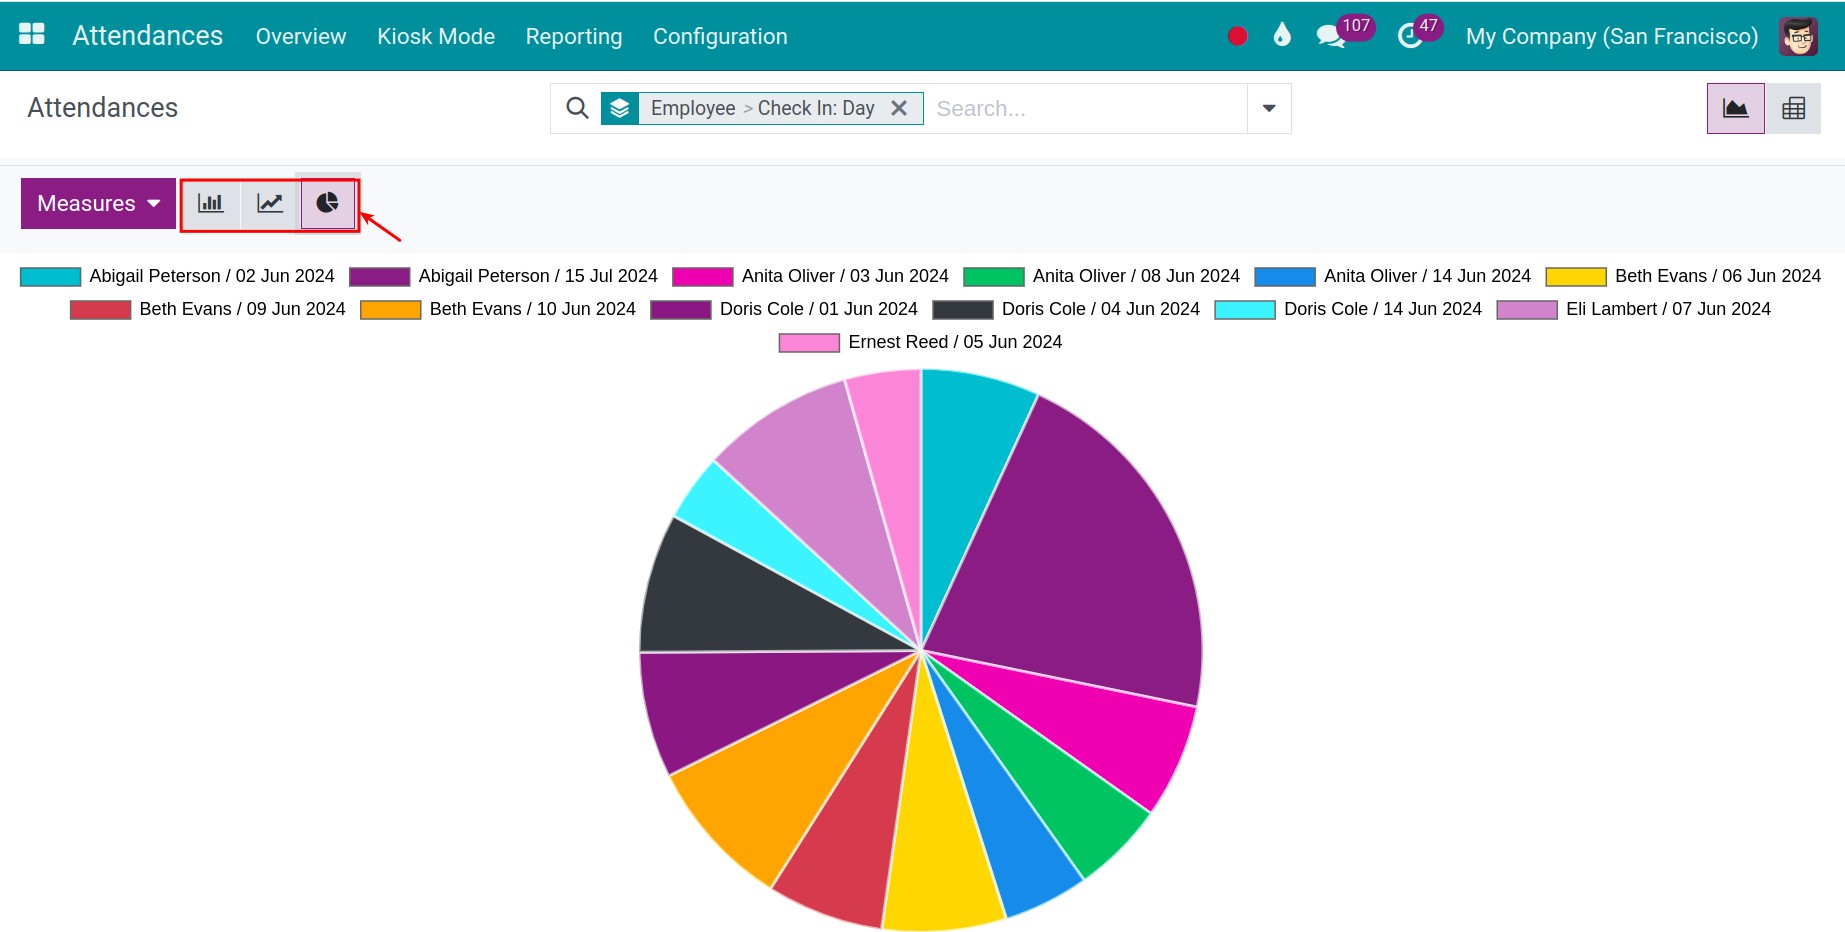This screenshot has height=932, width=1845.
Task: Click the water drop debug icon
Action: click(x=1282, y=36)
